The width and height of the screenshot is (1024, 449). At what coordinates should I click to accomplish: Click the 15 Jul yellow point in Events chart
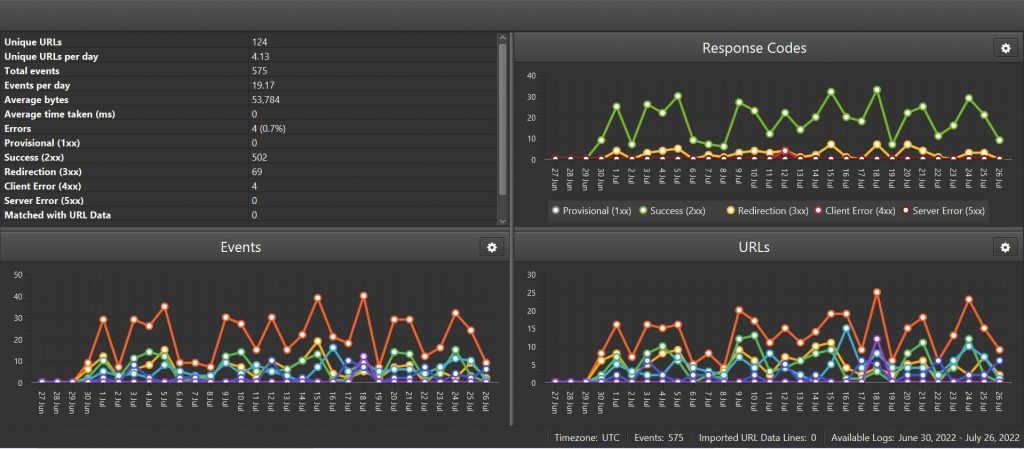point(318,341)
